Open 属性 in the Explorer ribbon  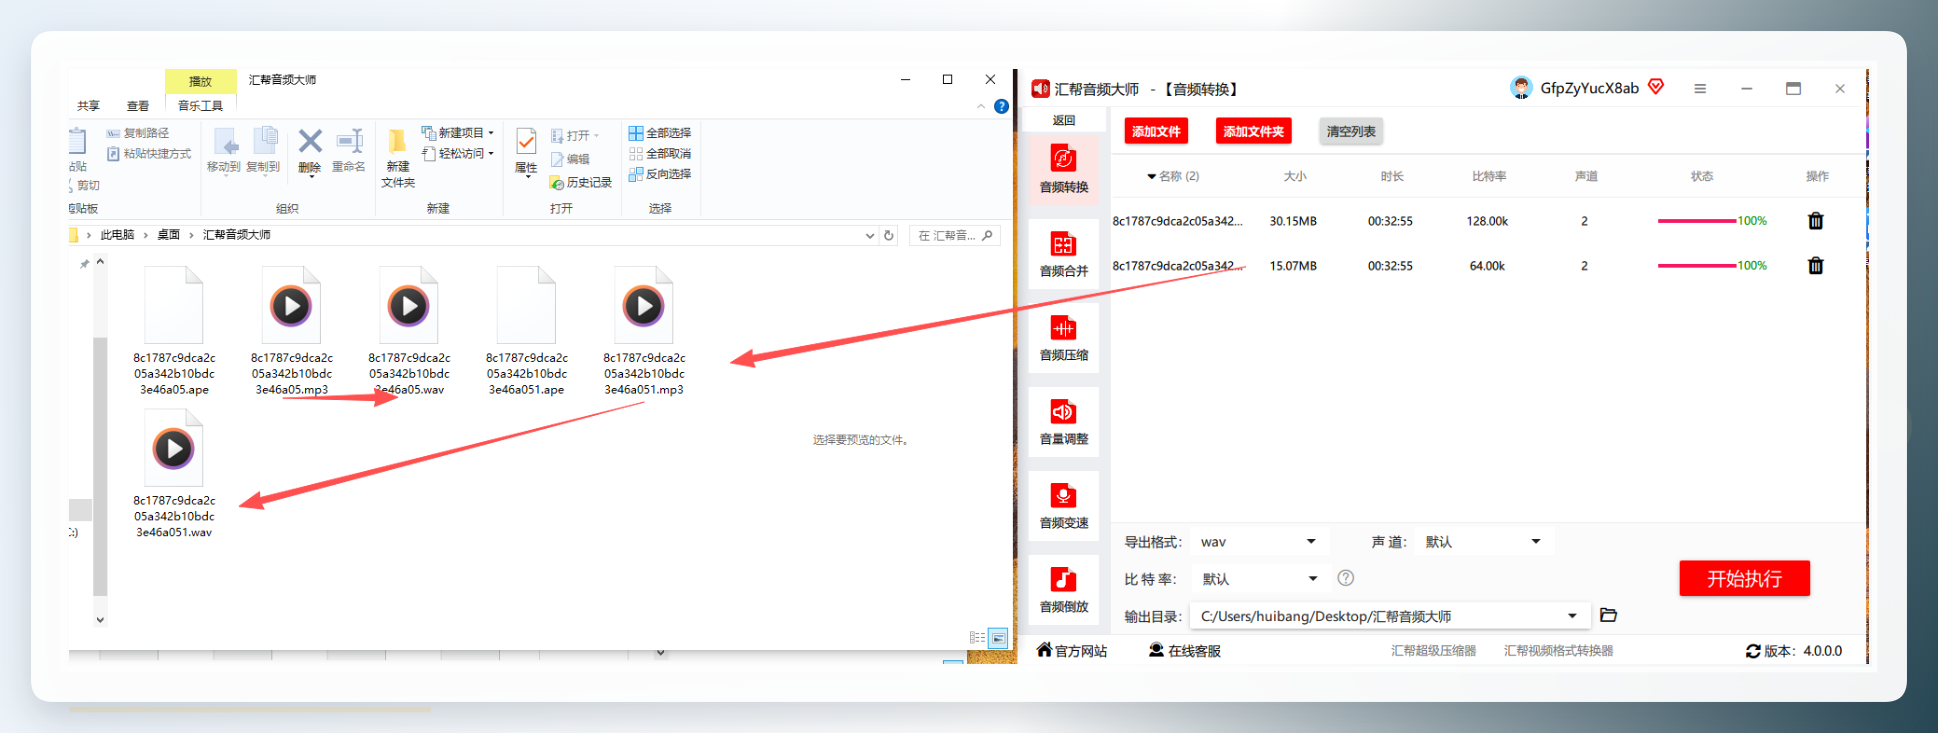click(x=526, y=152)
